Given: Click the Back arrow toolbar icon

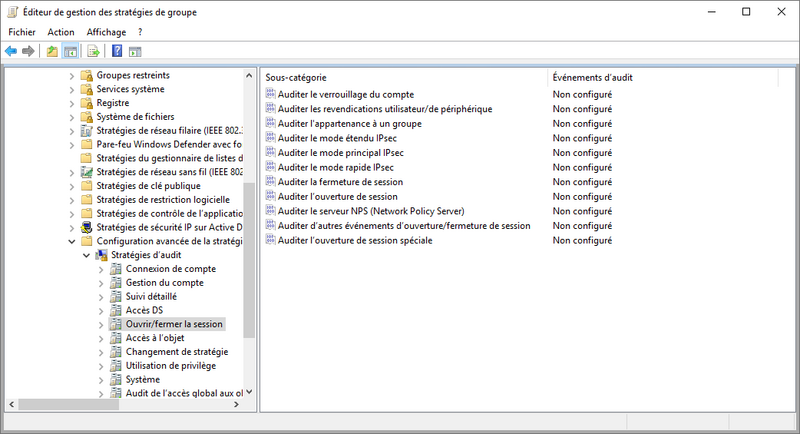Looking at the screenshot, I should point(11,51).
